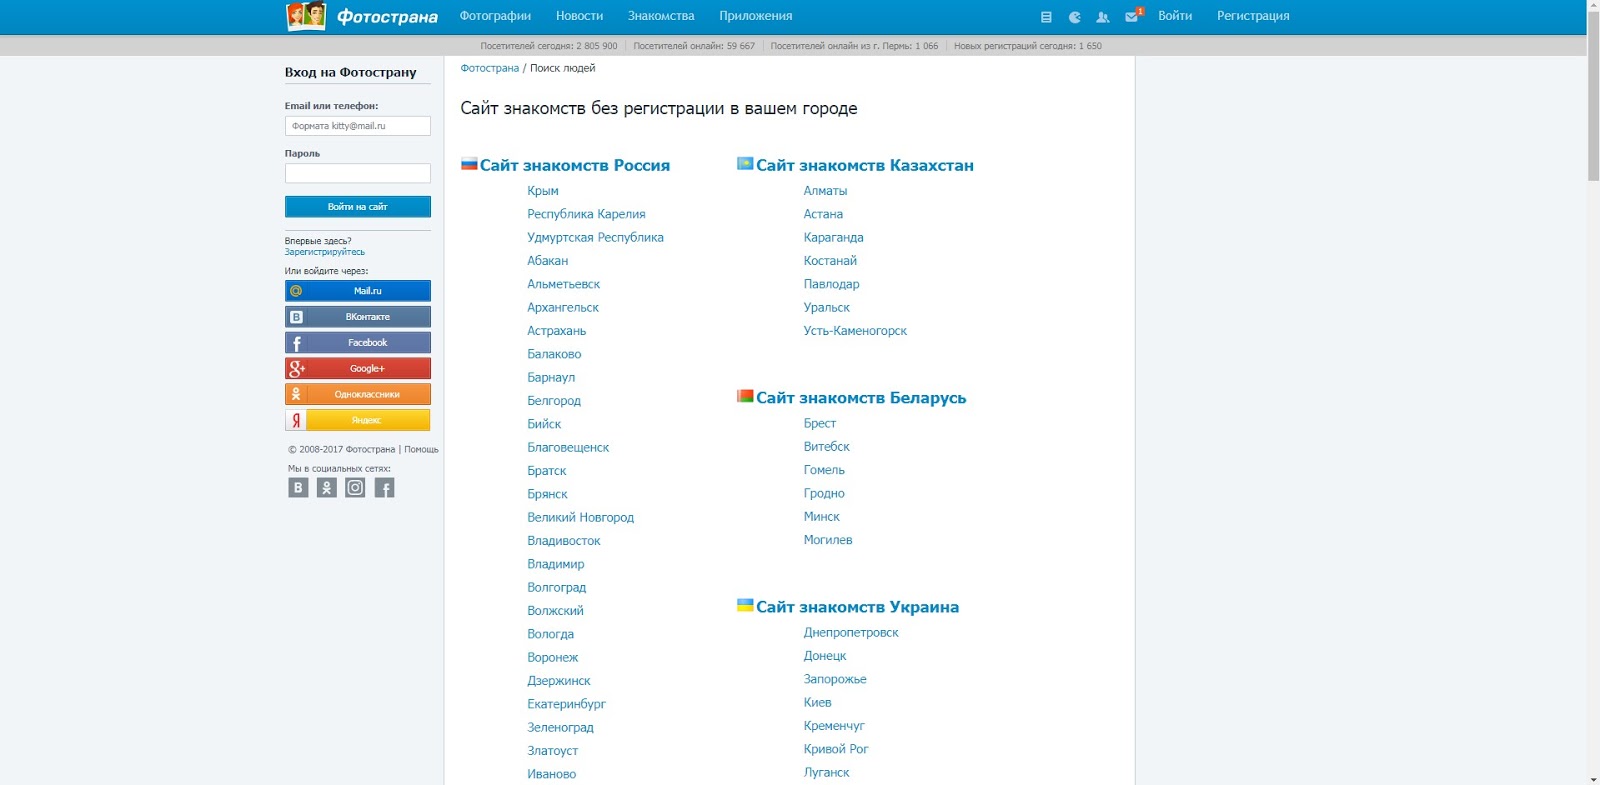Open the Сайт знакомств Казахстан heading
Image resolution: width=1600 pixels, height=785 pixels.
pos(865,165)
